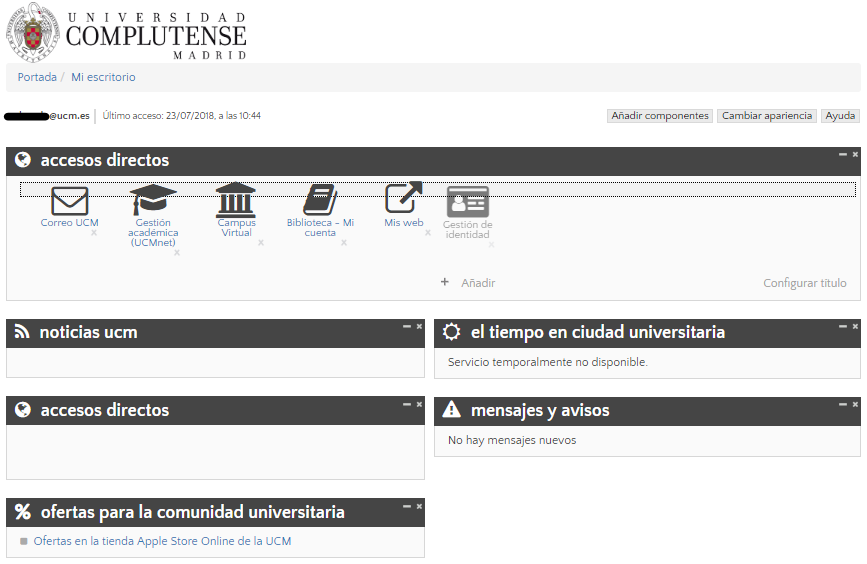Click the Cambiar apariencia button
The height and width of the screenshot is (564, 867).
767,116
